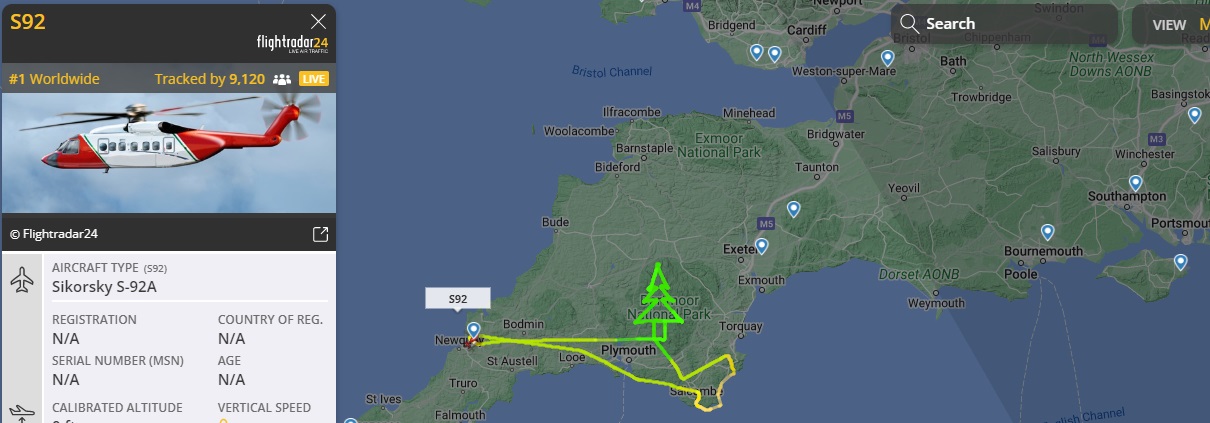Screen dimensions: 1210x423
Task: Click the airport pin near Weston-super-Mare
Action: 887,58
